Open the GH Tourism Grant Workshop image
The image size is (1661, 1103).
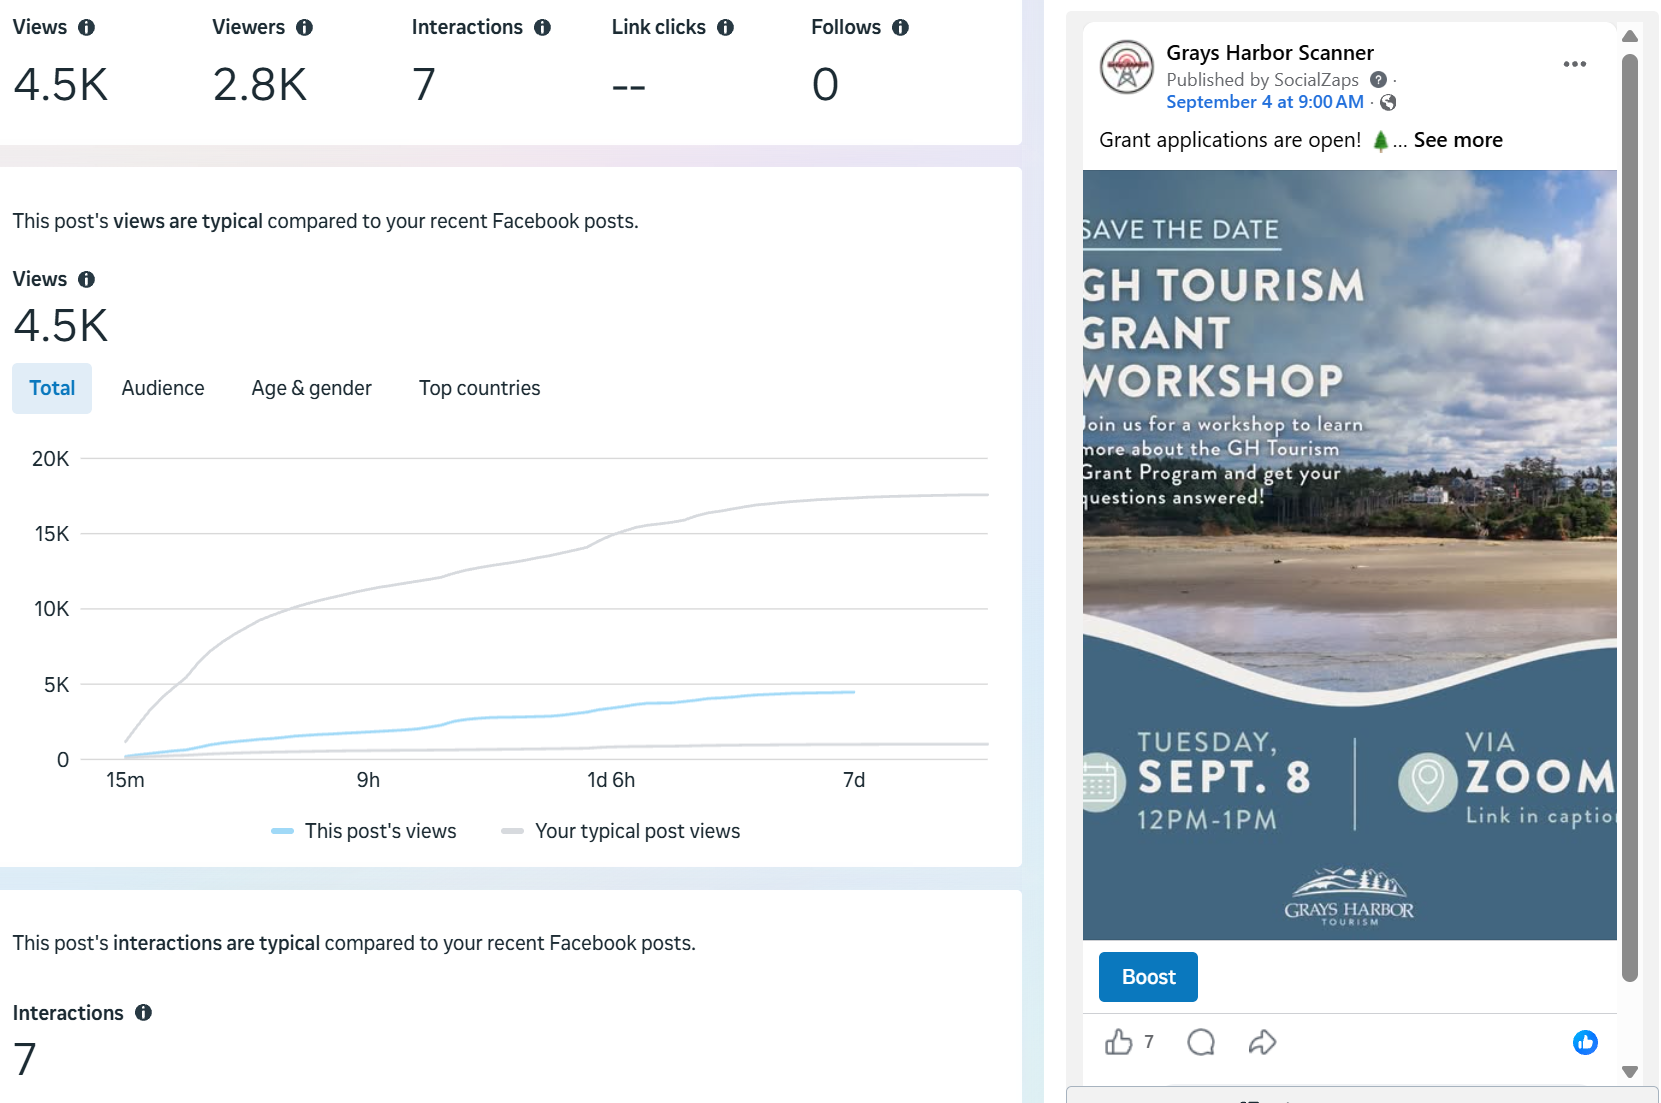tap(1349, 555)
